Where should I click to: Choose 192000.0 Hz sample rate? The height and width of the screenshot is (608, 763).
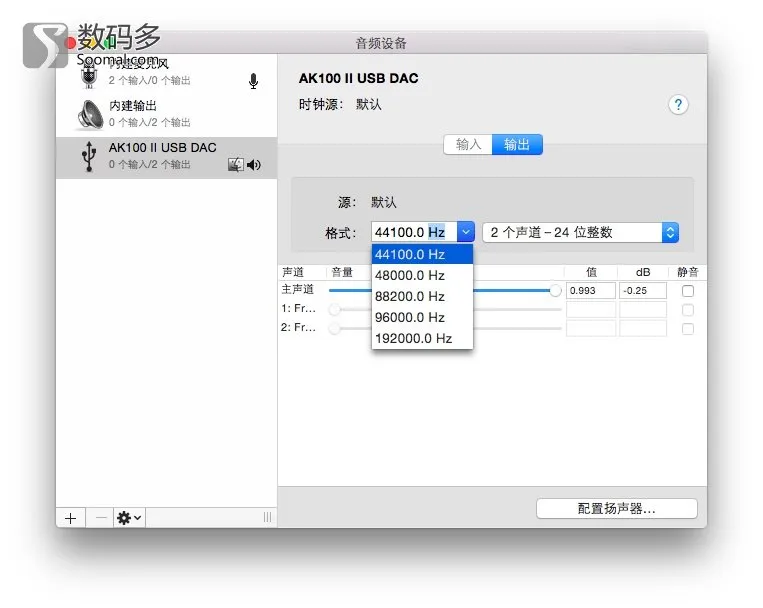(422, 338)
